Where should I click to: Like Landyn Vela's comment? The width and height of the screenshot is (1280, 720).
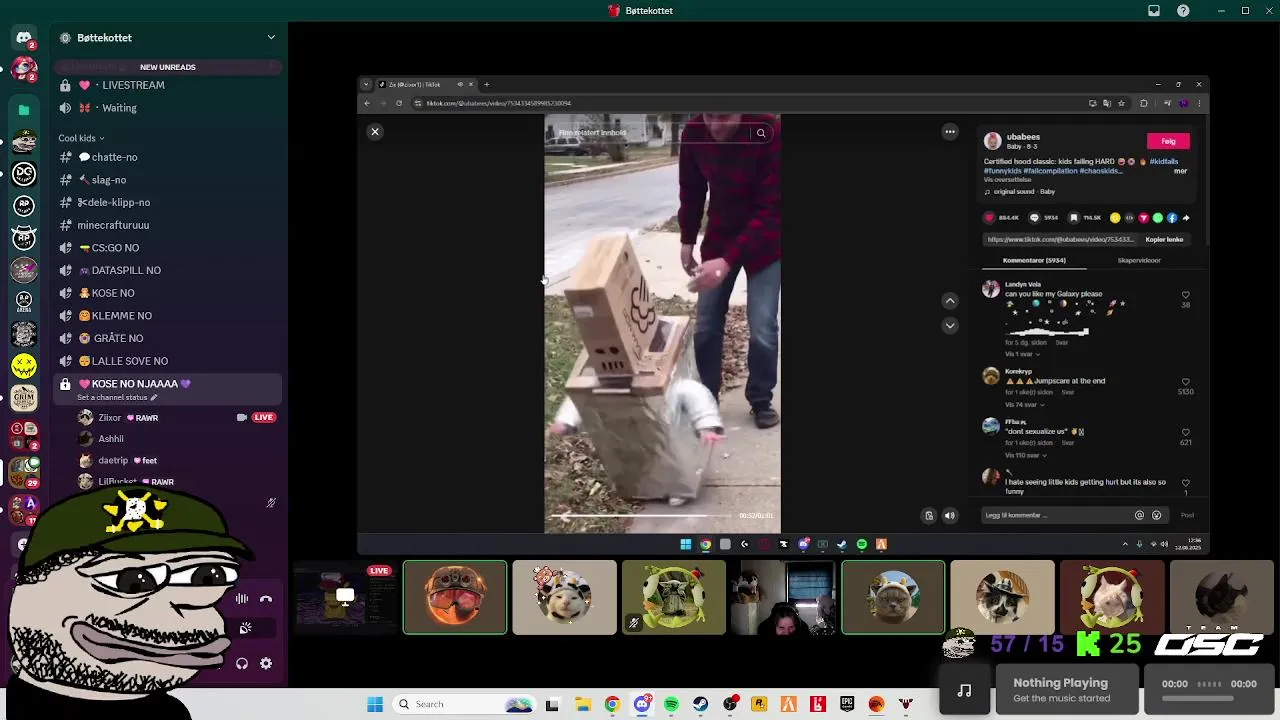(x=1186, y=295)
